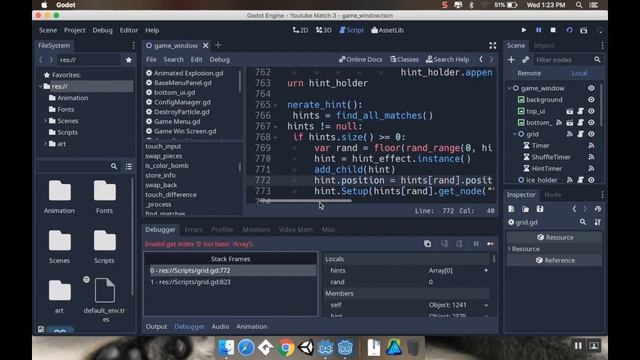Screen dimensions: 640x360
Task: Open the Output bottom panel
Action: pyautogui.click(x=156, y=327)
